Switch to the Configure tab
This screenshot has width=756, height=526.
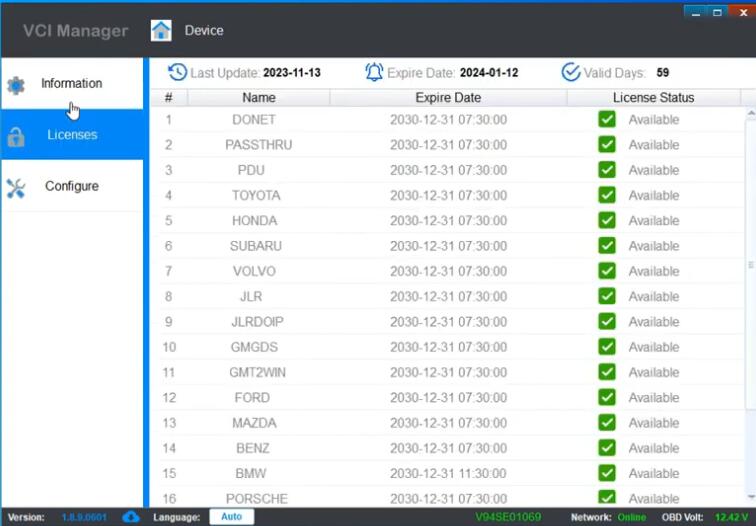tap(72, 186)
